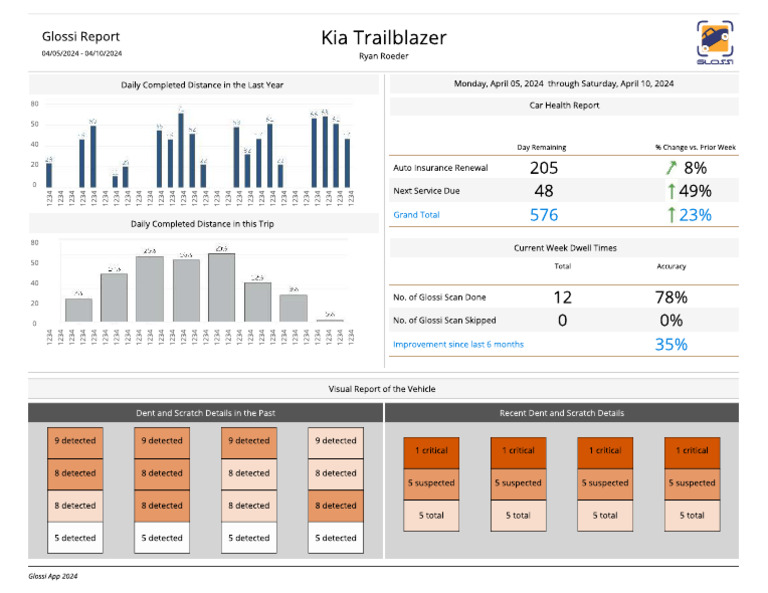
Task: Select the Dent and Scratch Details in the Past header
Action: (205, 413)
